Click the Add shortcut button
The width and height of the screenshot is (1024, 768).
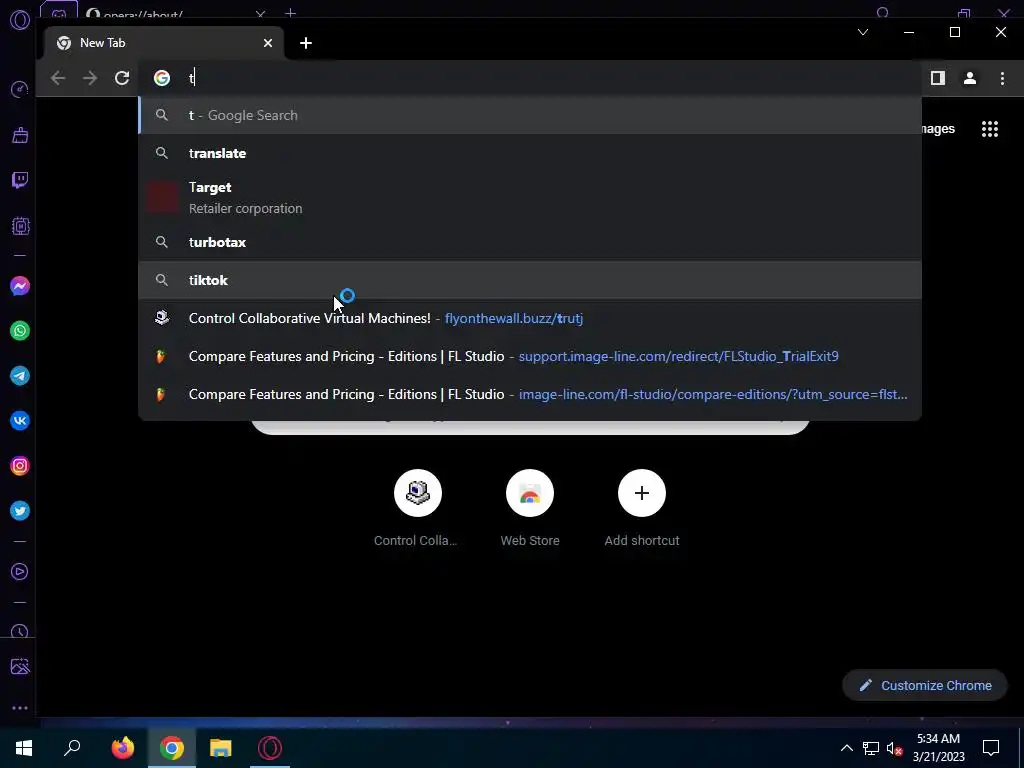(x=642, y=508)
